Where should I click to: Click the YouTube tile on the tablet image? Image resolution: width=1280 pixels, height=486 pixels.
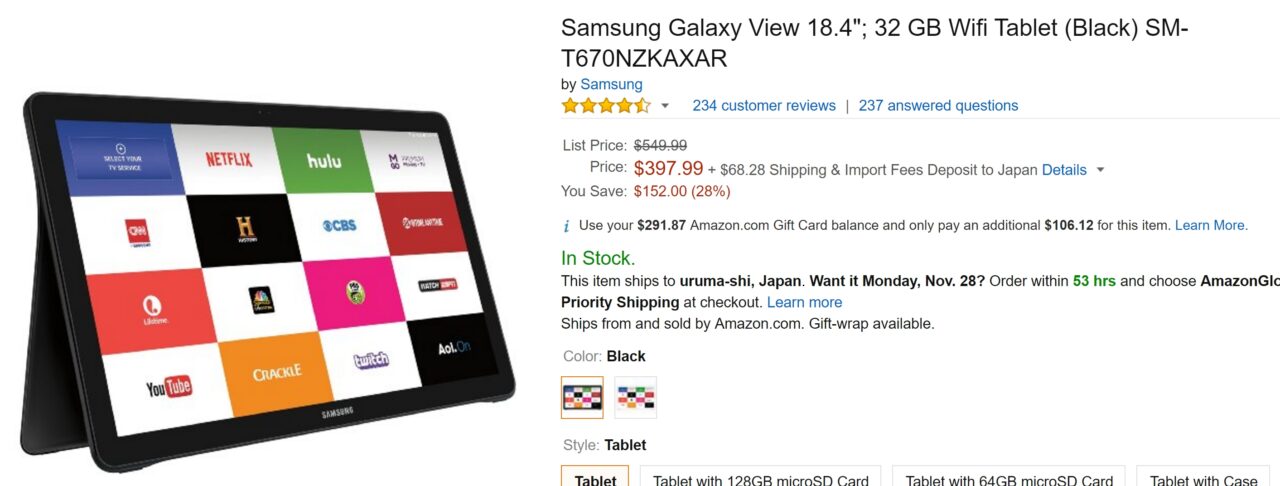[168, 388]
